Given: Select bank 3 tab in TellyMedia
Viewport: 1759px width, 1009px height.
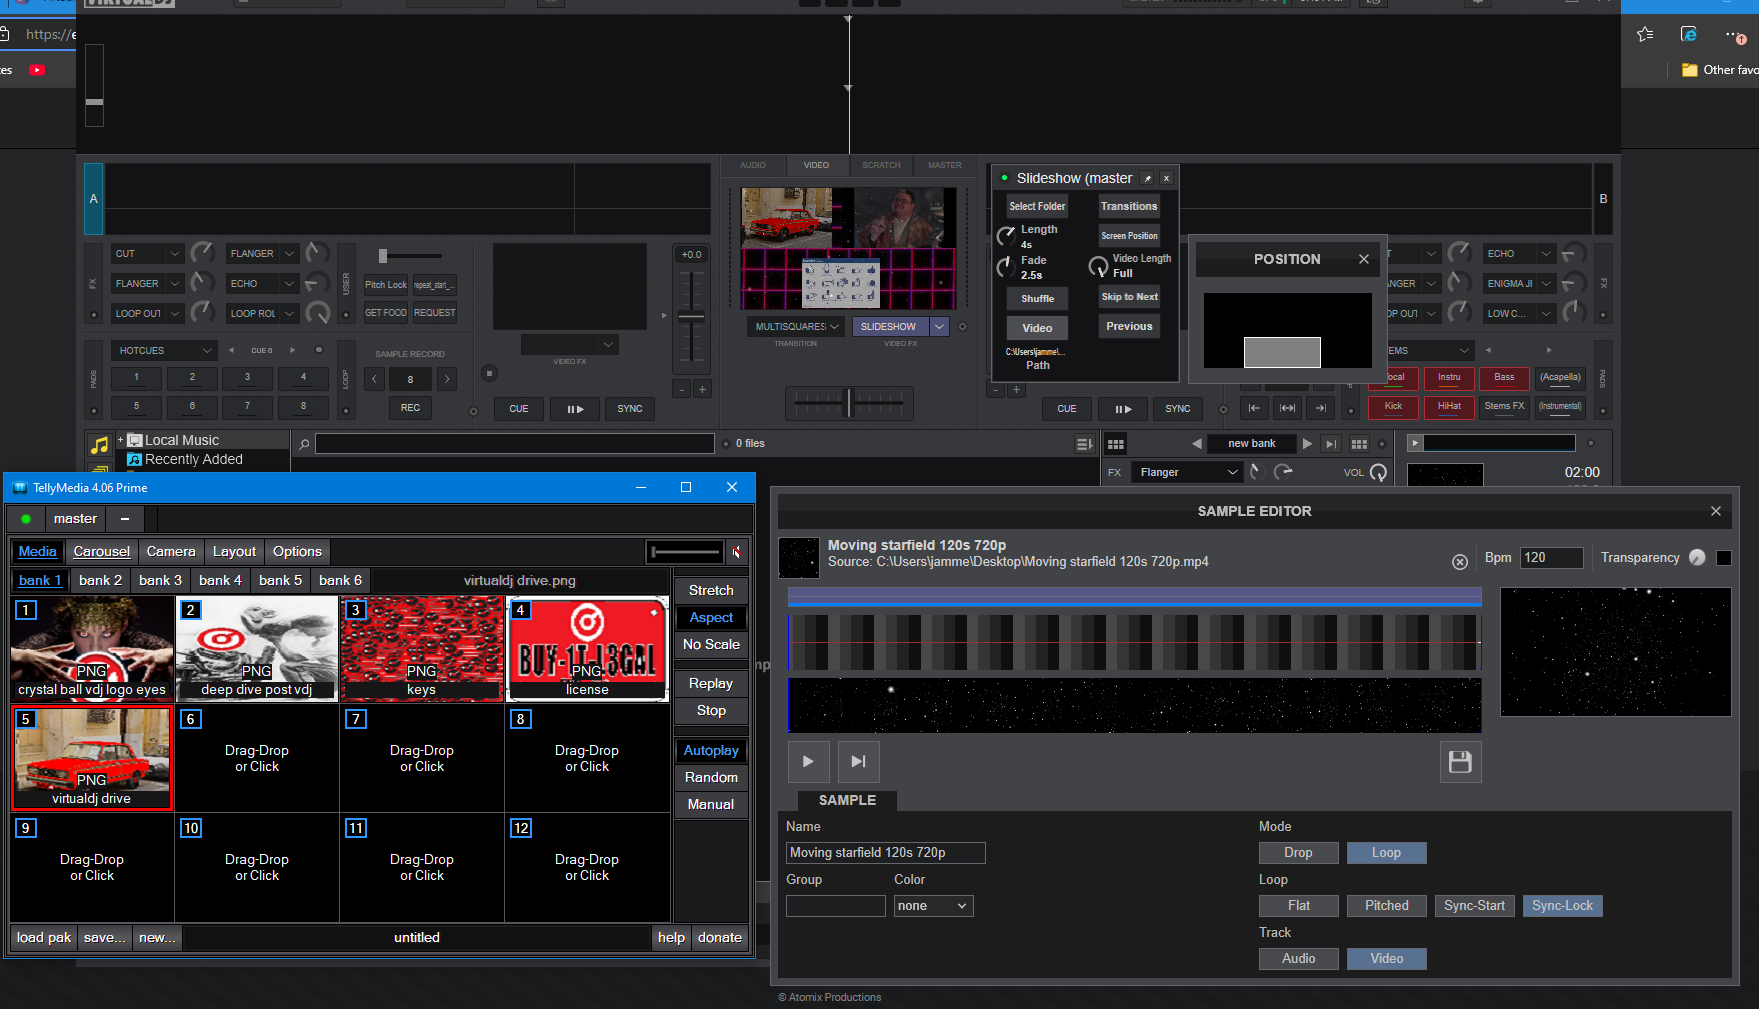Looking at the screenshot, I should coord(160,581).
